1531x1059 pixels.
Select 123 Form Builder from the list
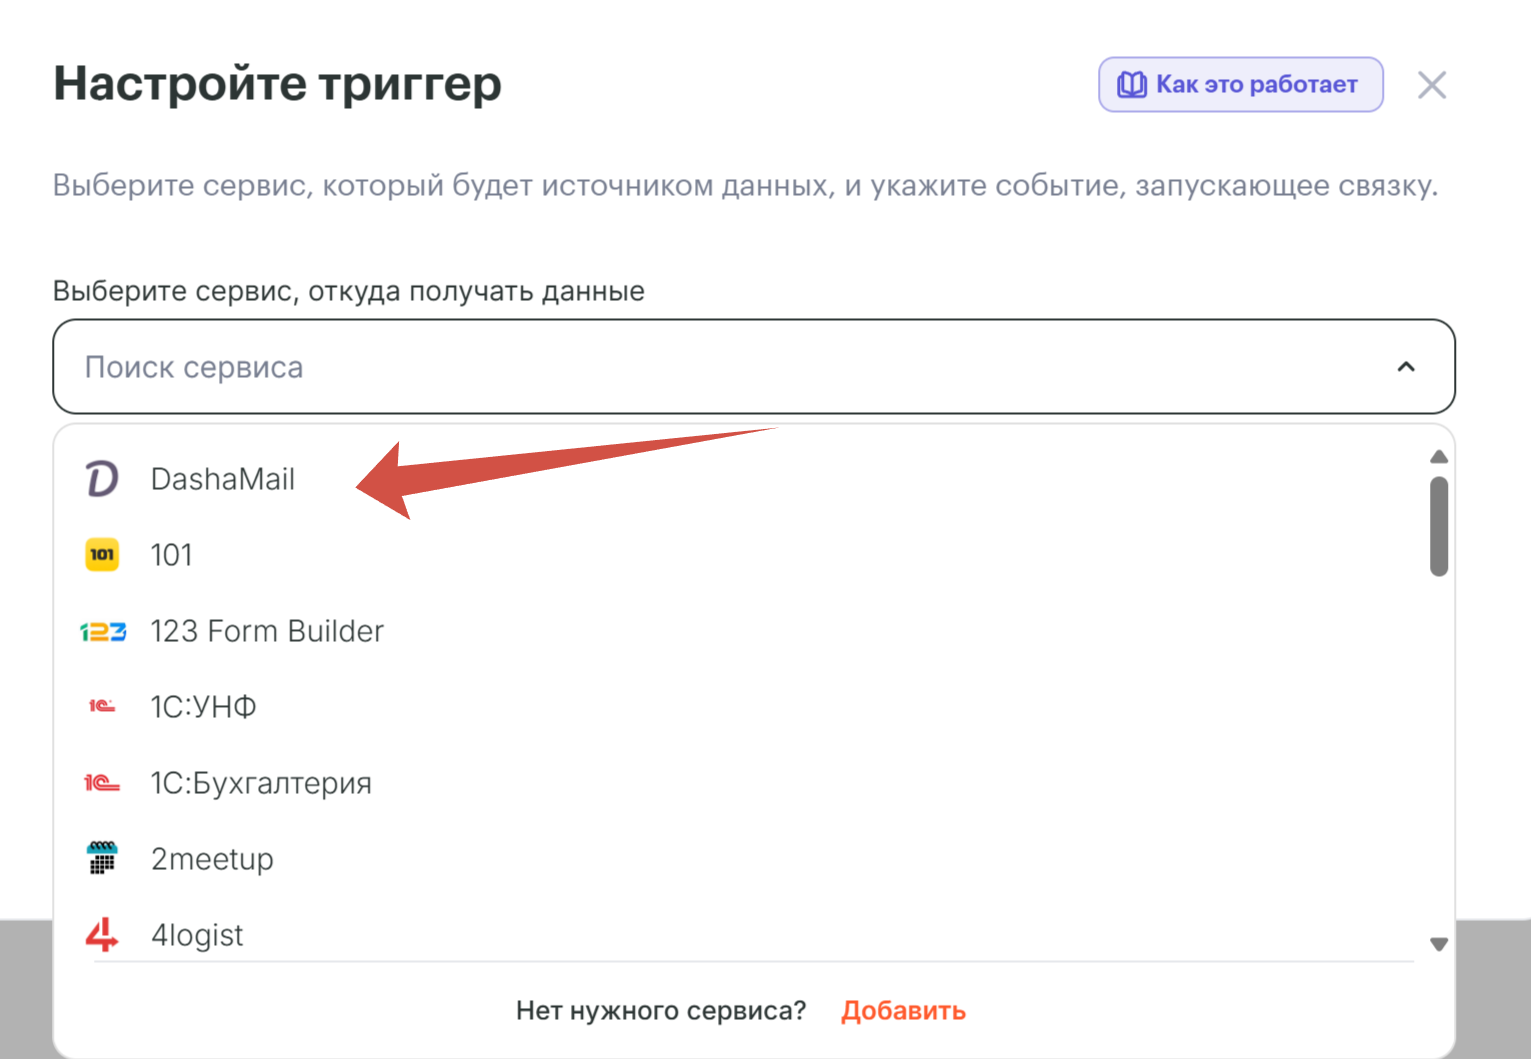267,631
